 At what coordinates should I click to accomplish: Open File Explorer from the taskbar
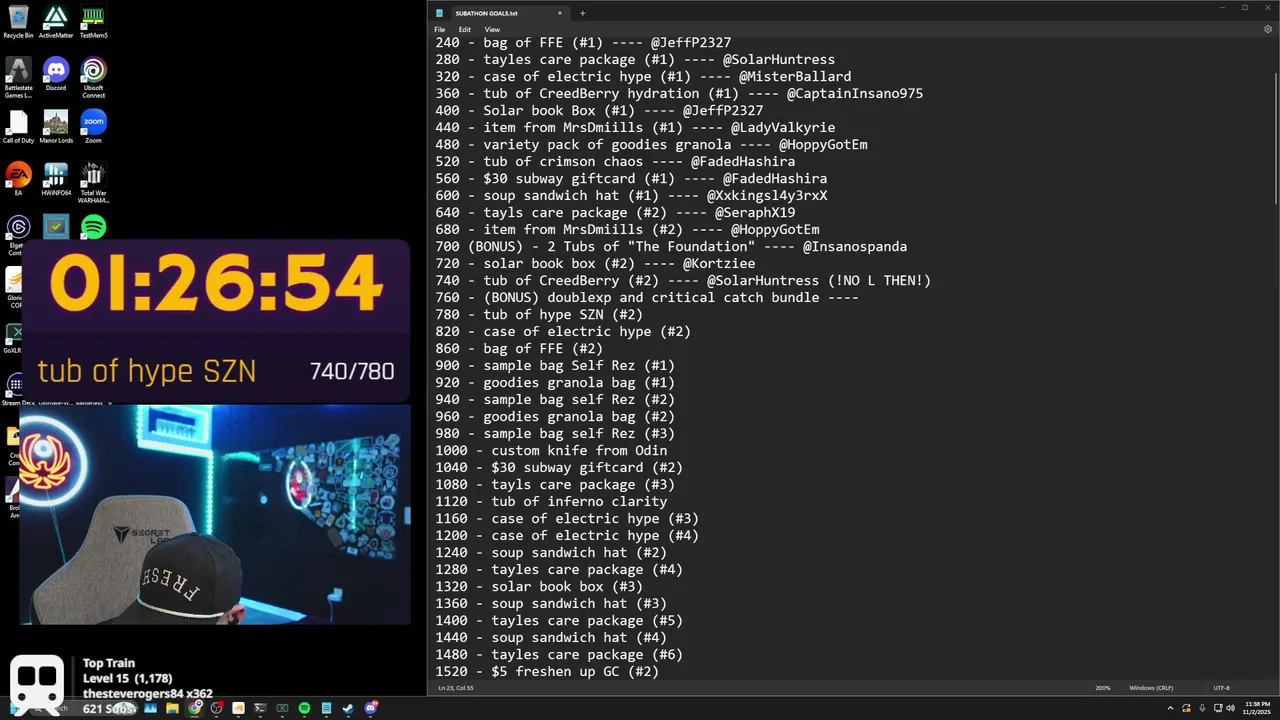[x=172, y=708]
